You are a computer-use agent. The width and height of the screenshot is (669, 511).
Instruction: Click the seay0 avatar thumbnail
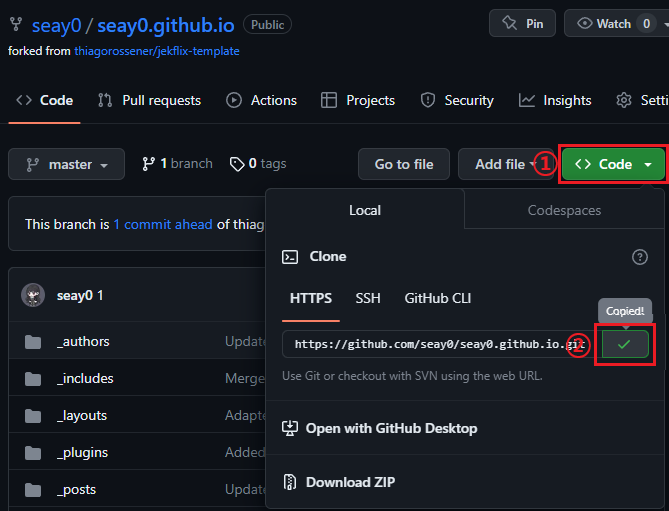point(33,295)
